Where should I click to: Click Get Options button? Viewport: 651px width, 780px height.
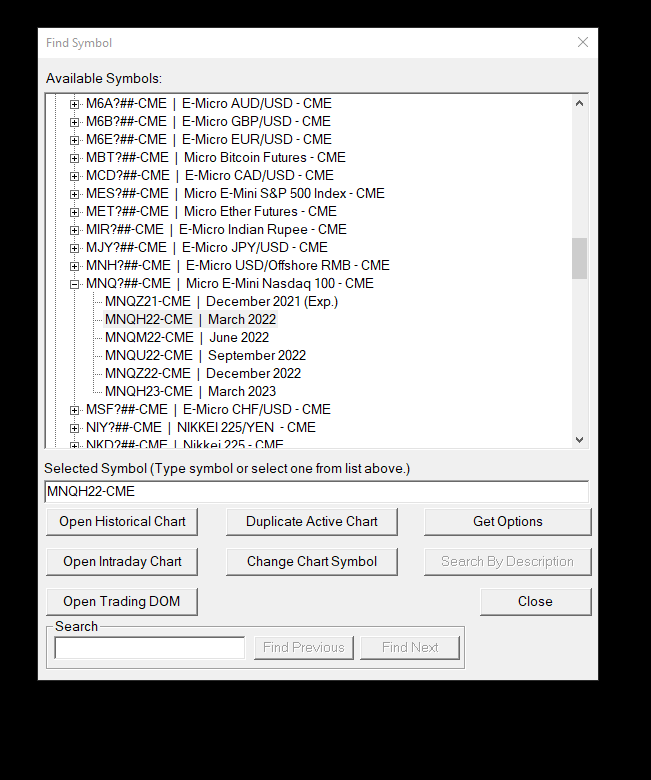508,521
